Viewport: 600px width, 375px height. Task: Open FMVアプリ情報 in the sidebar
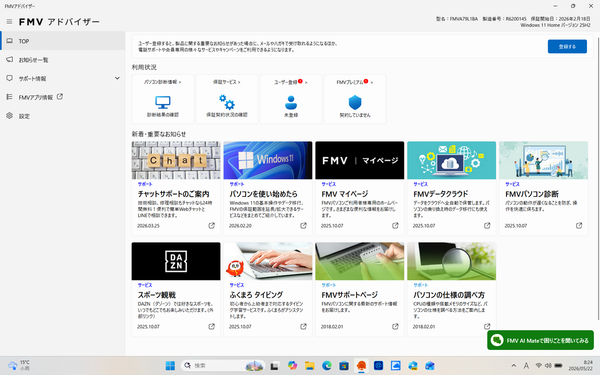[x=63, y=97]
